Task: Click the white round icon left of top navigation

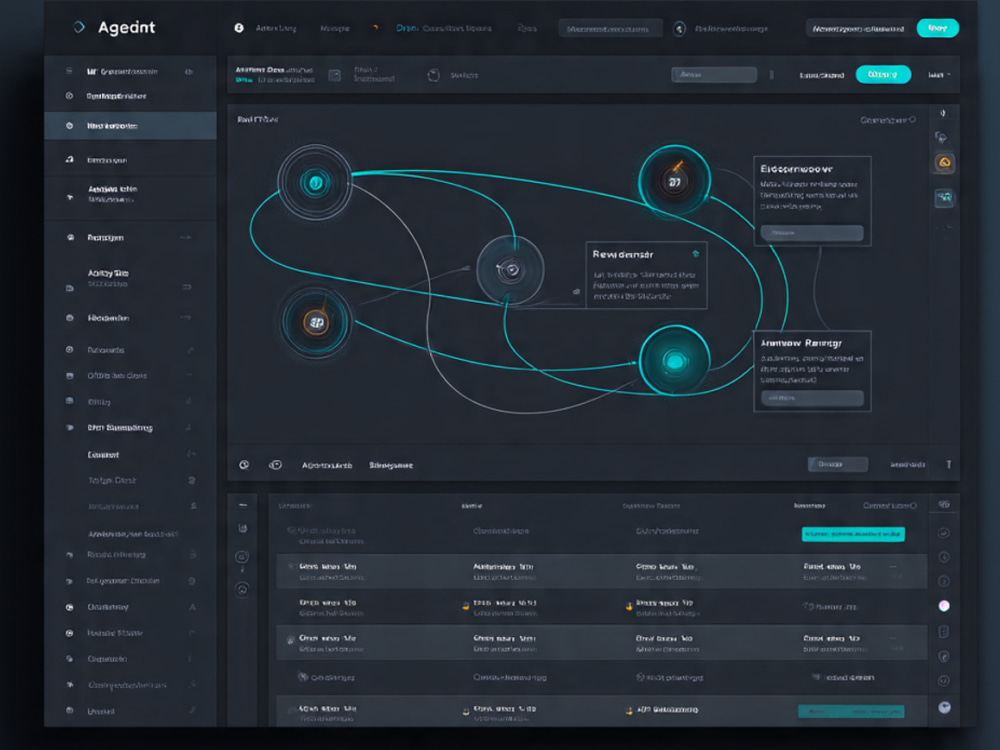Action: (239, 28)
